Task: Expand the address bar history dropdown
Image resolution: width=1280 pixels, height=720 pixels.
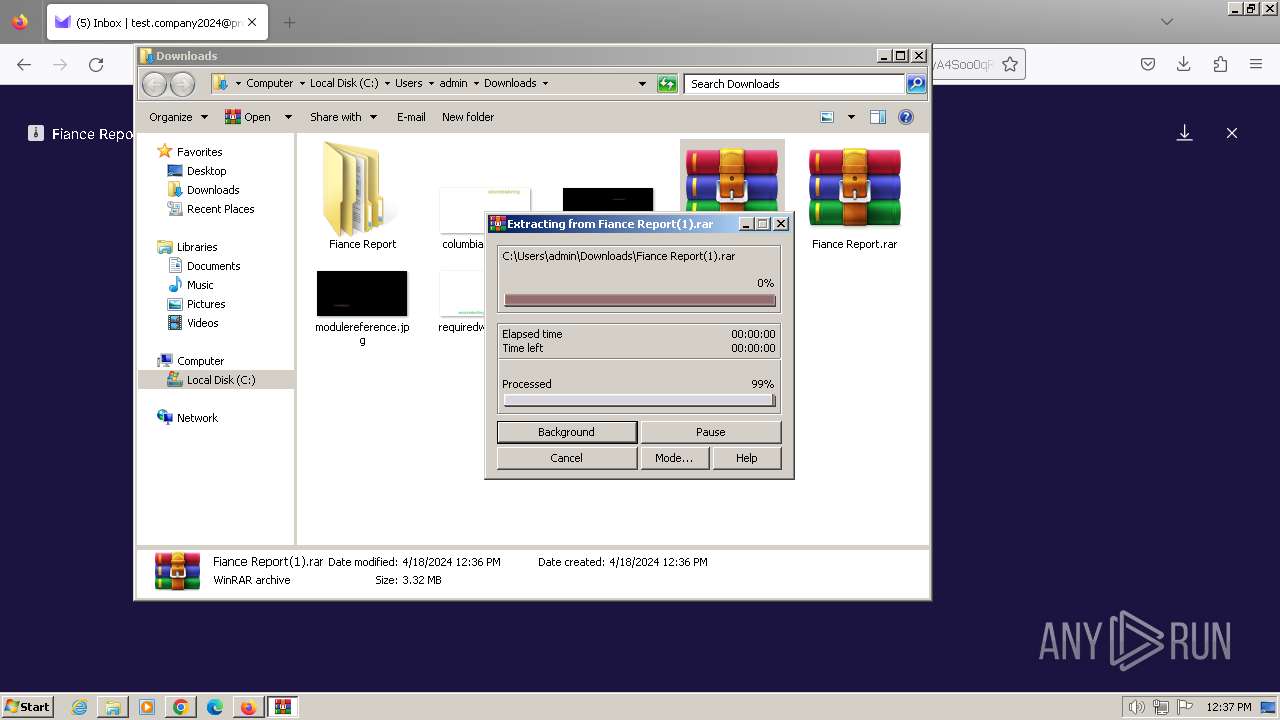Action: click(642, 84)
